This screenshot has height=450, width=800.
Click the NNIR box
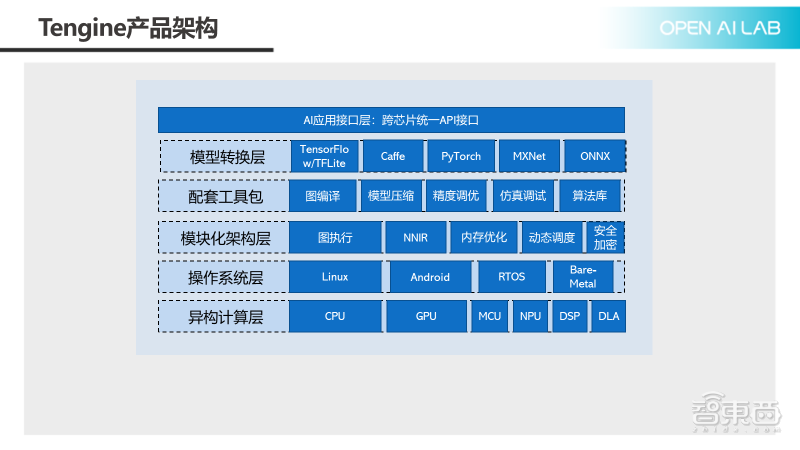pyautogui.click(x=416, y=238)
